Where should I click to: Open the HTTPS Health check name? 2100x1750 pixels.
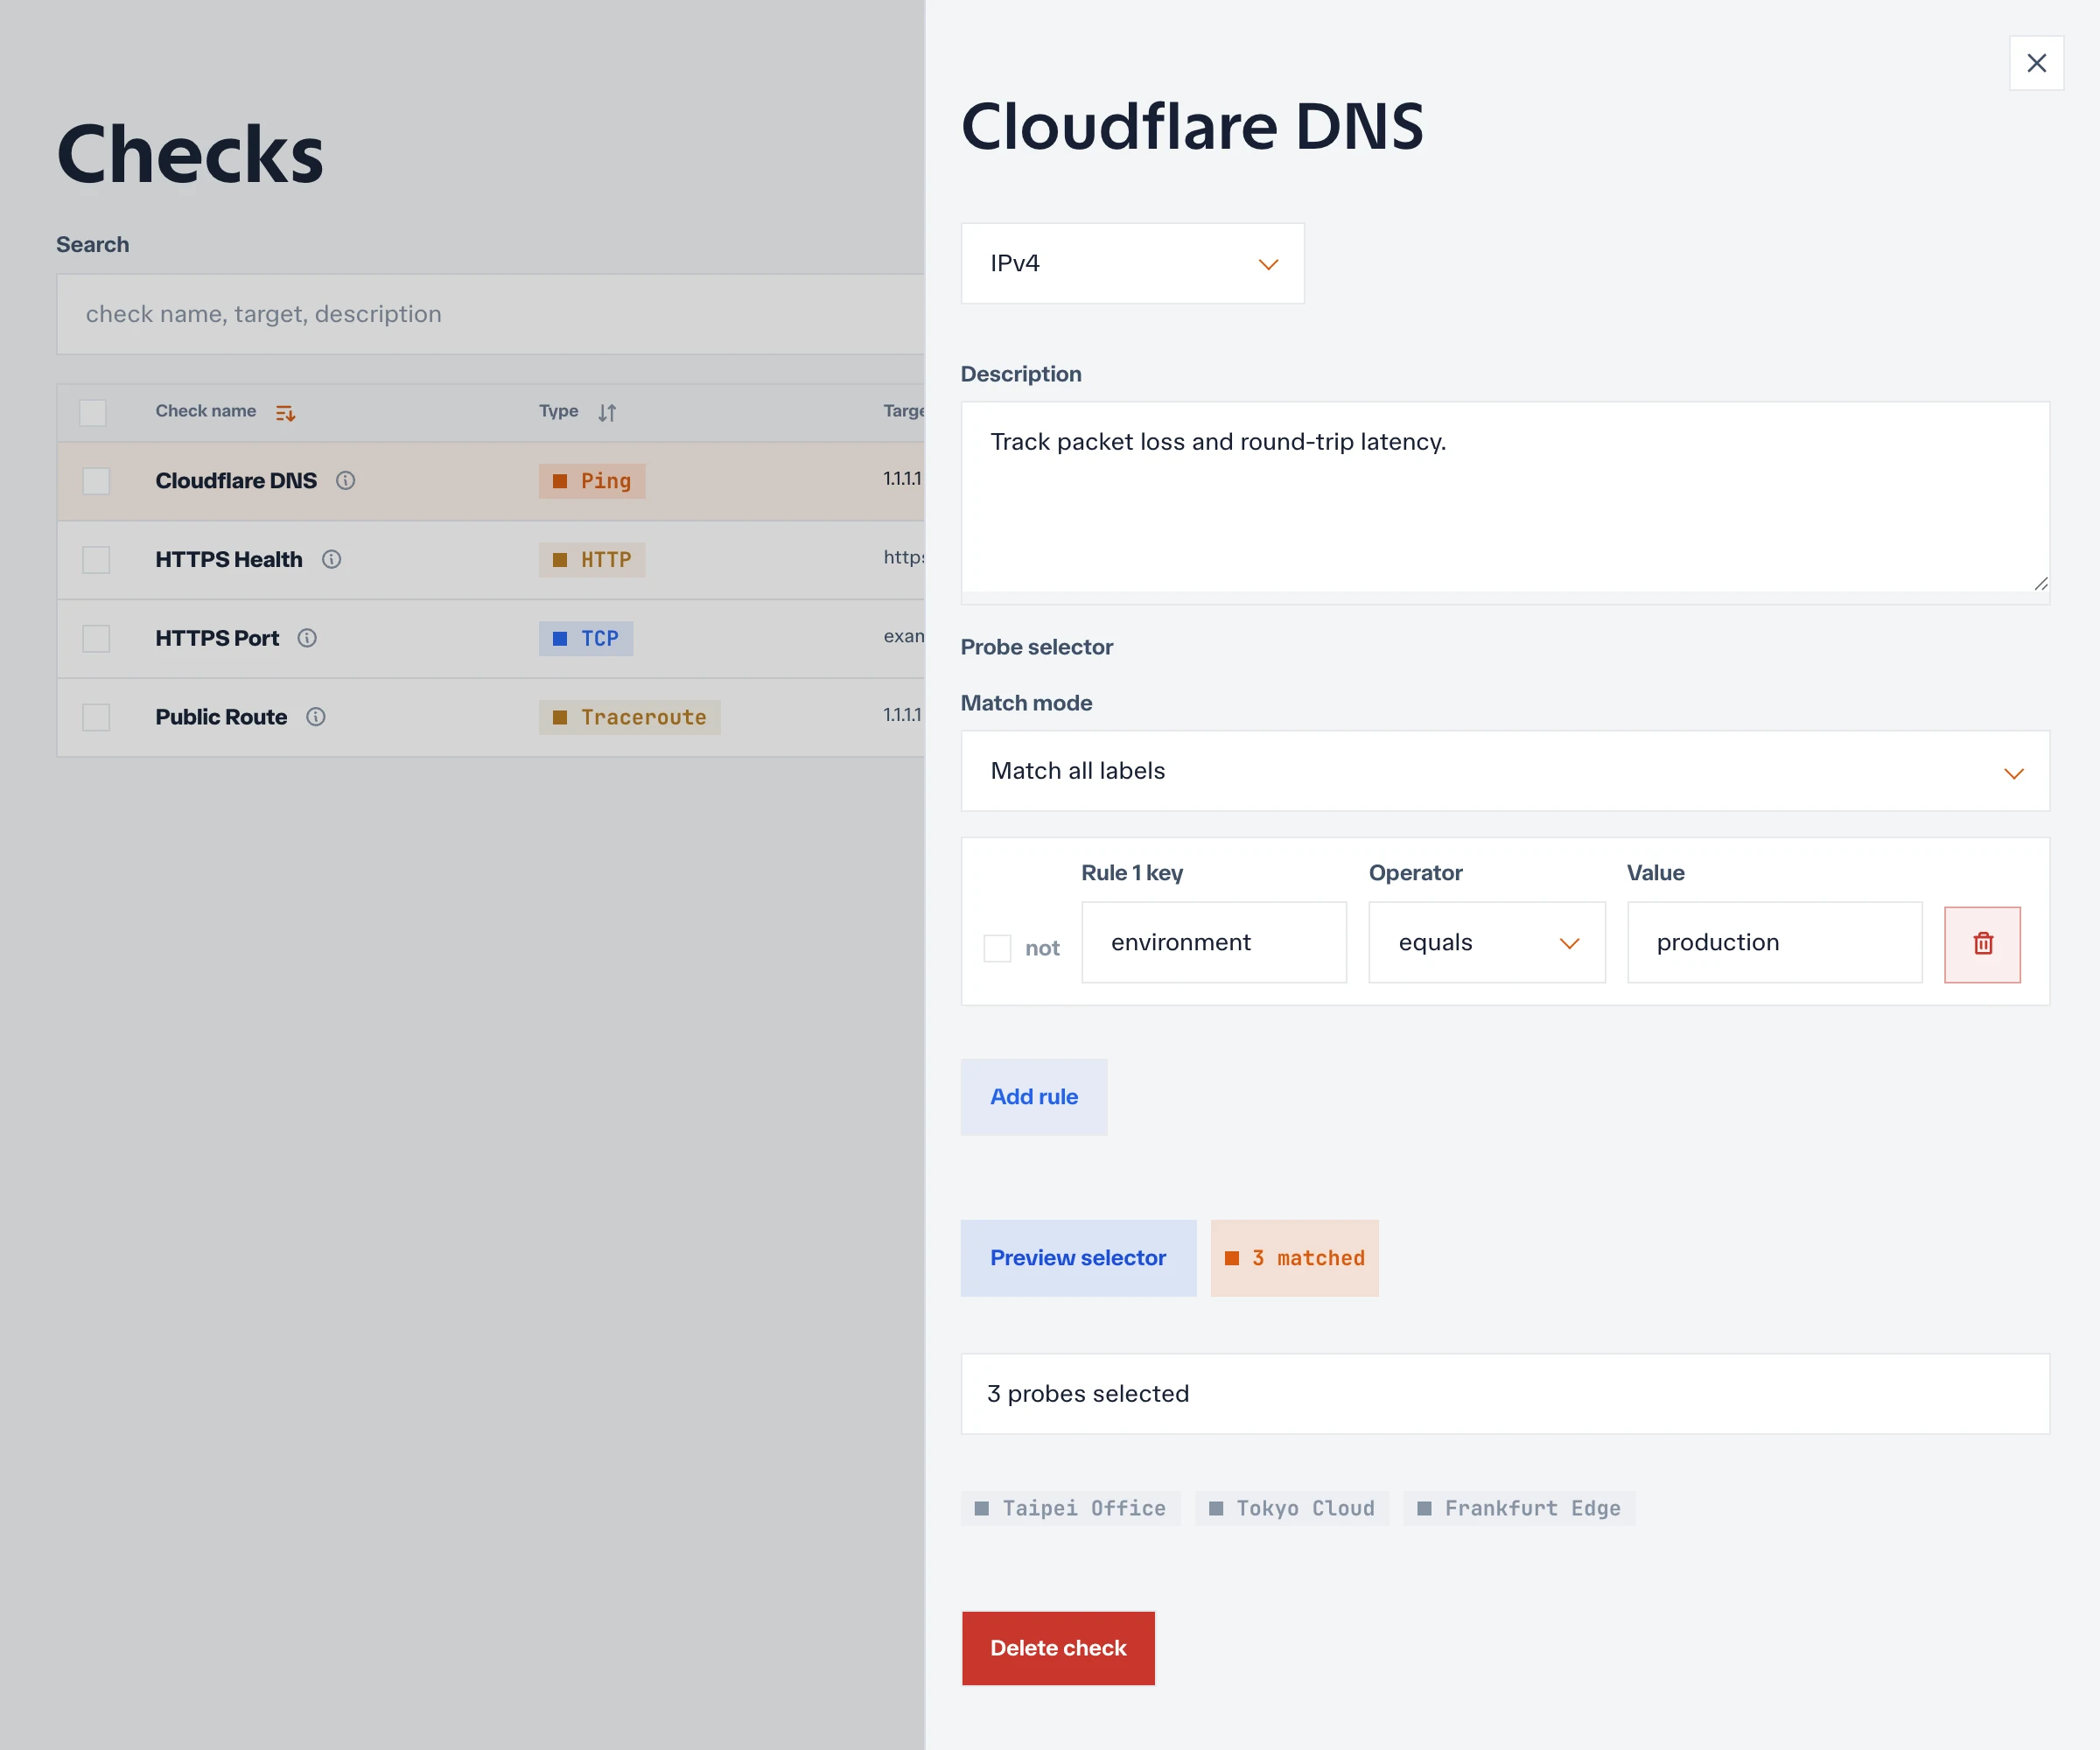229,560
